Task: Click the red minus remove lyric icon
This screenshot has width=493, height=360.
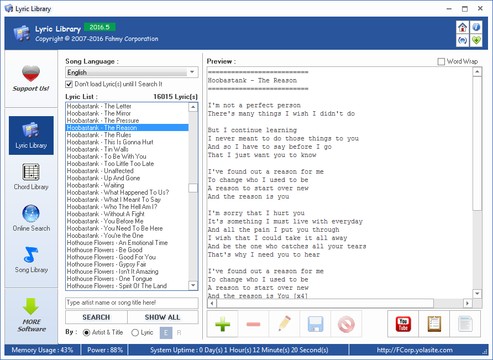Action: coord(253,324)
